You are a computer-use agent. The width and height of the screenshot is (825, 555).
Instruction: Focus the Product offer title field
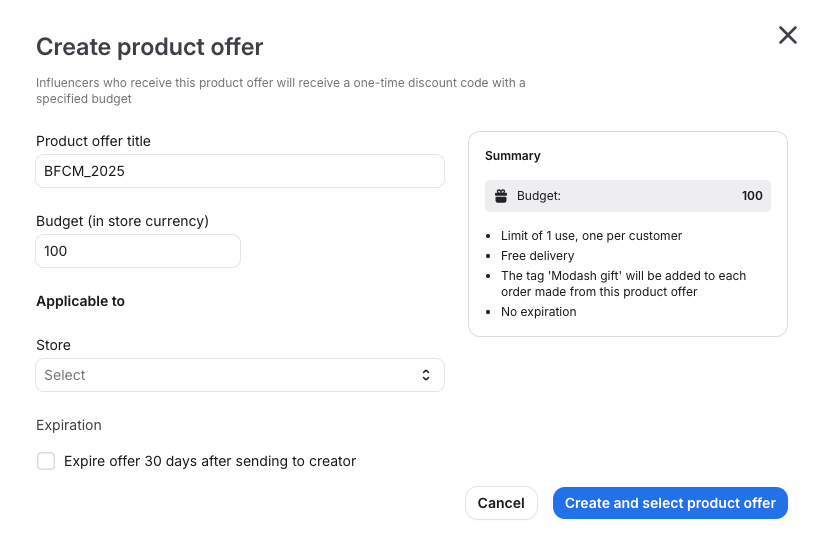[x=240, y=171]
